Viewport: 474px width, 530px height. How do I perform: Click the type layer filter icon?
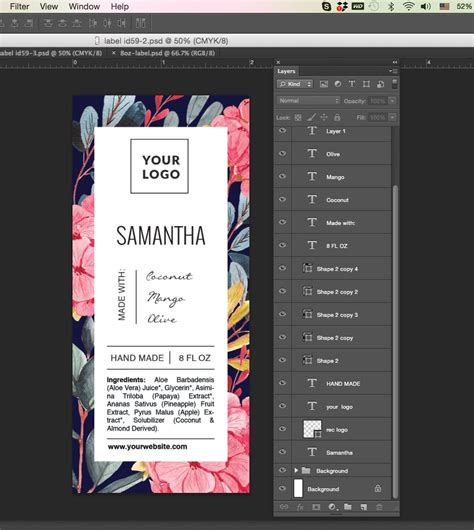(x=352, y=84)
